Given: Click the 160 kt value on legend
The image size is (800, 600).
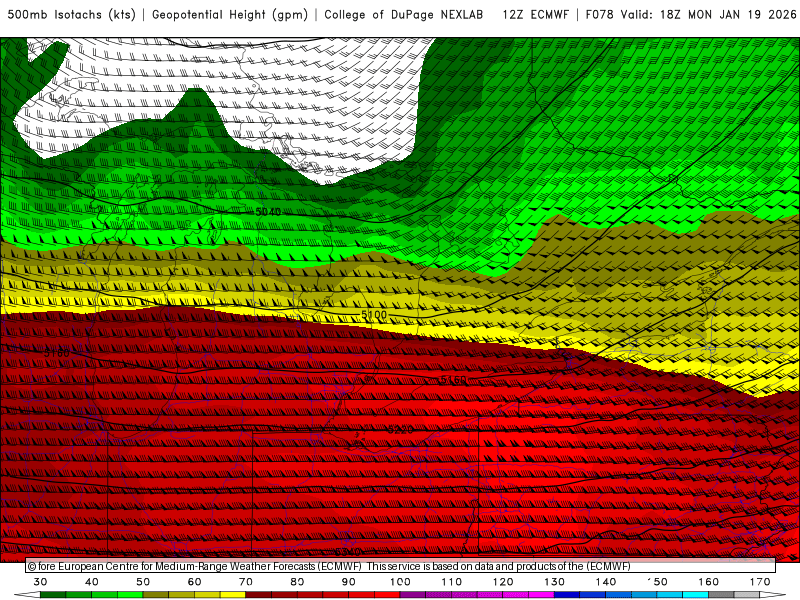Looking at the screenshot, I should pyautogui.click(x=709, y=582).
